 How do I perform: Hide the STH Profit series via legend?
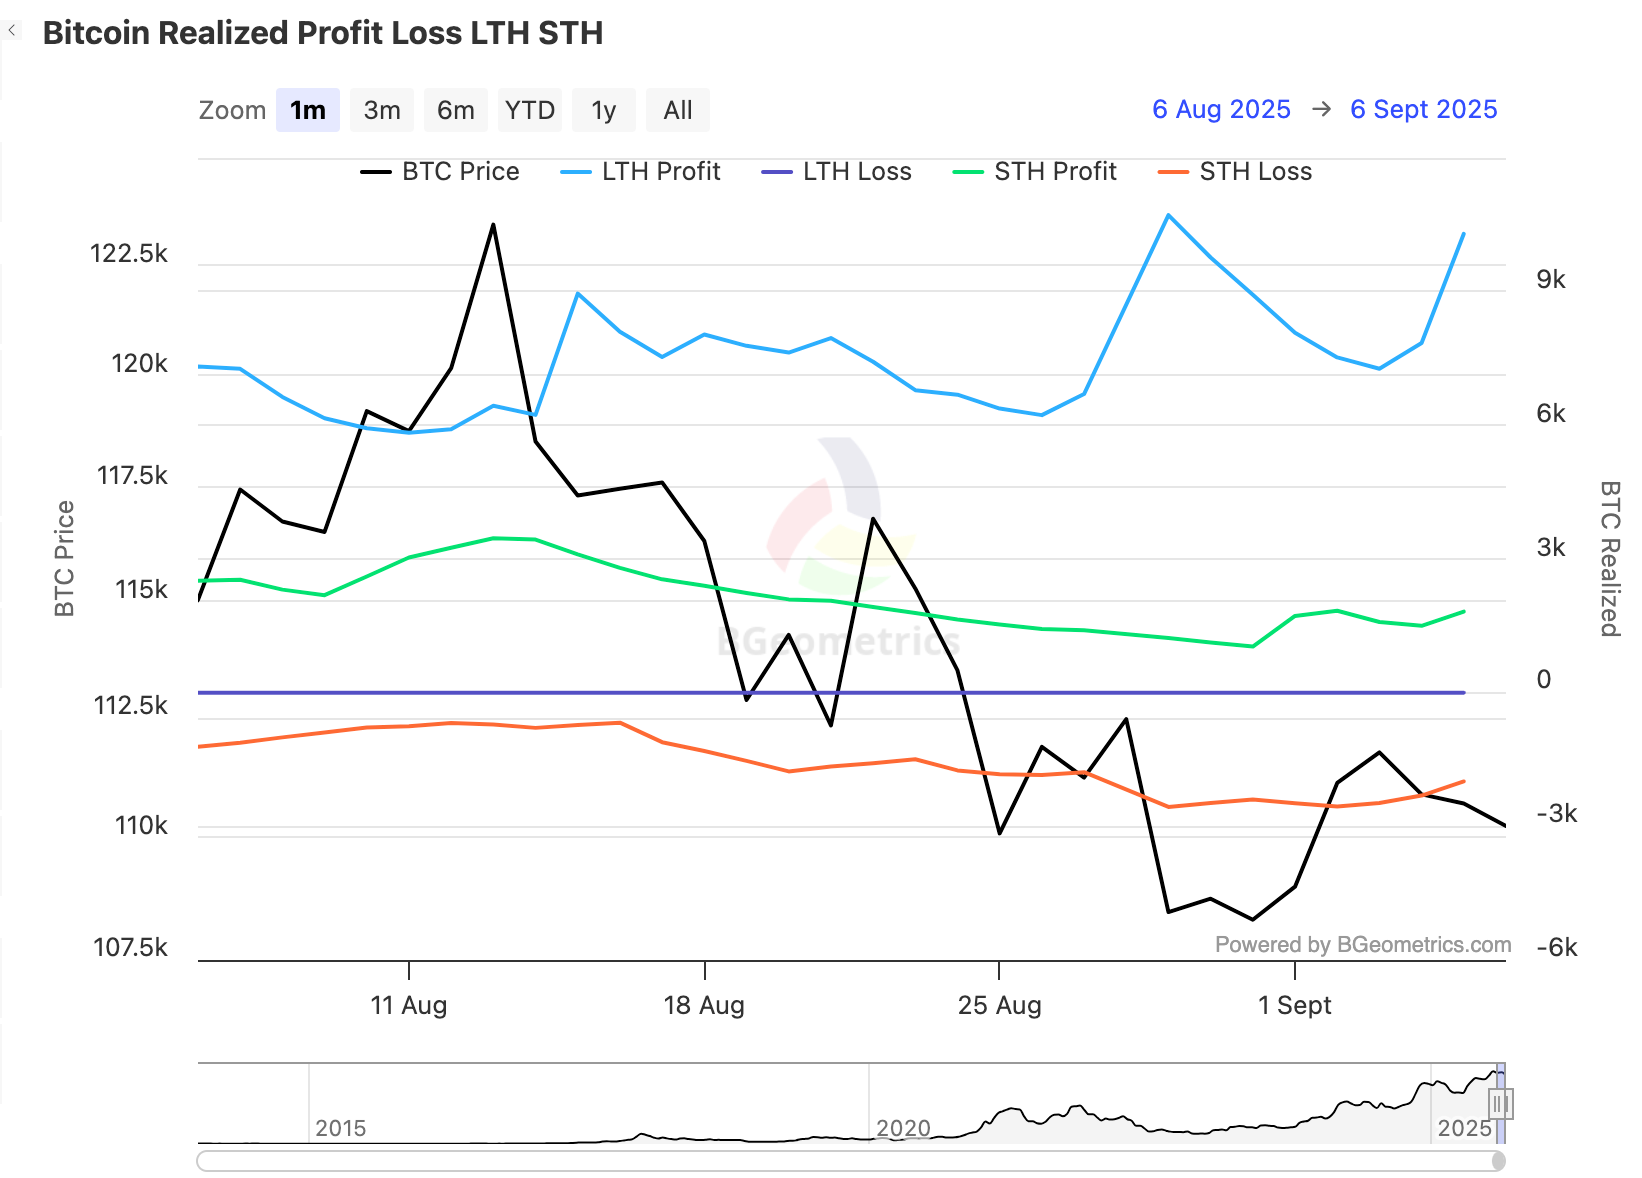click(1035, 172)
